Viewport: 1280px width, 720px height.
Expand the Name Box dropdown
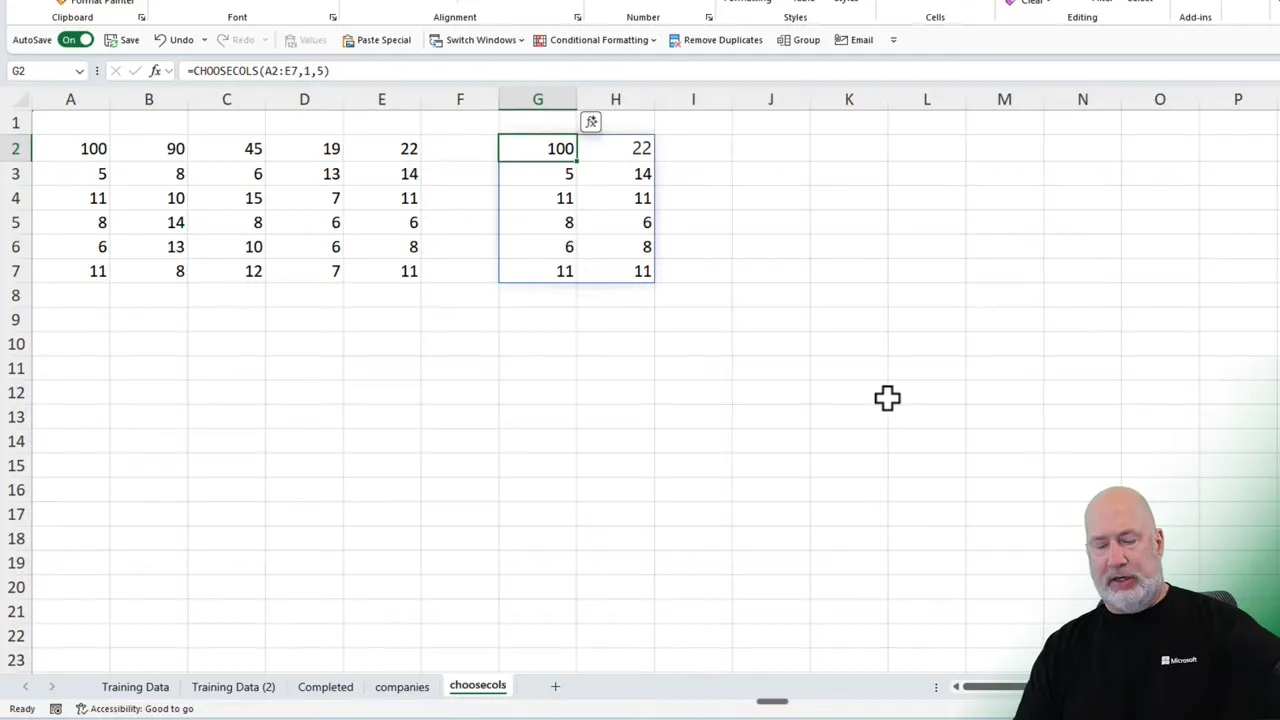[79, 71]
